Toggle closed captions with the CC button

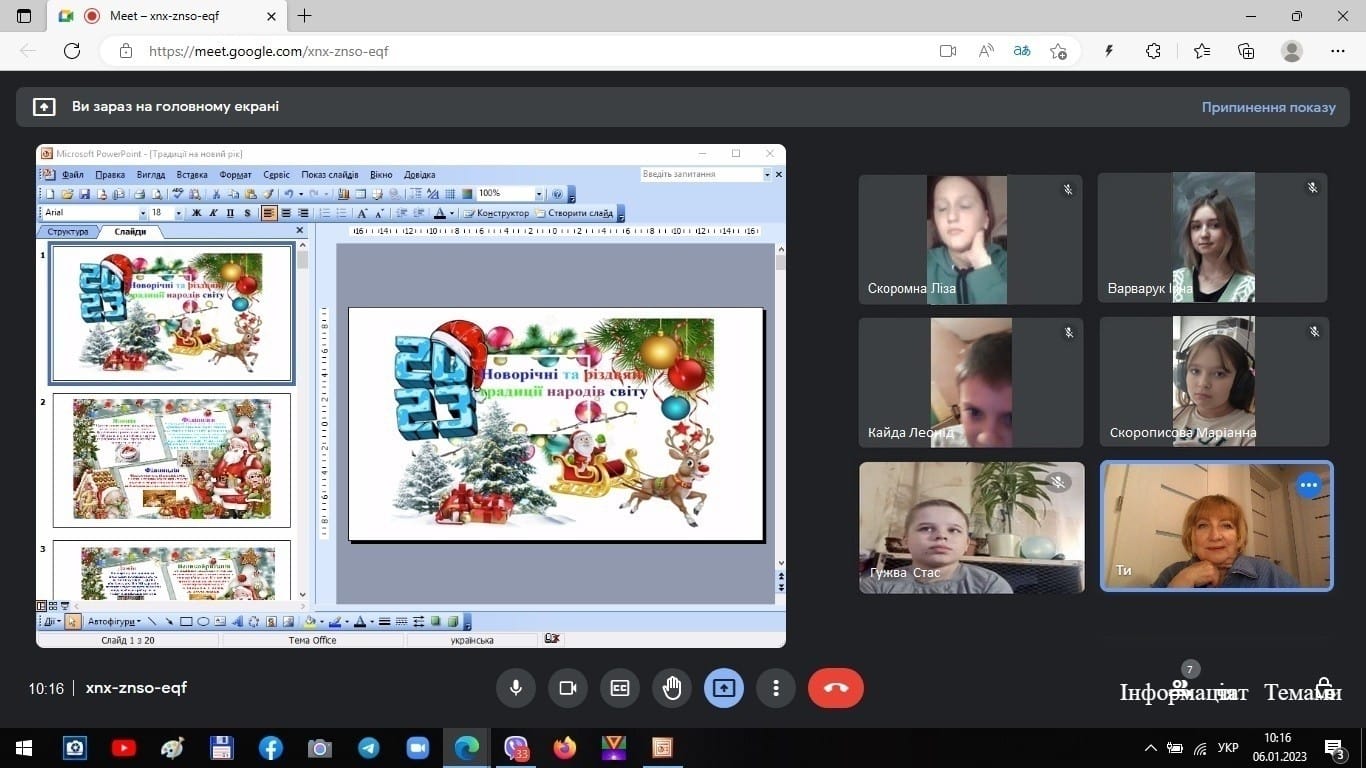(620, 688)
